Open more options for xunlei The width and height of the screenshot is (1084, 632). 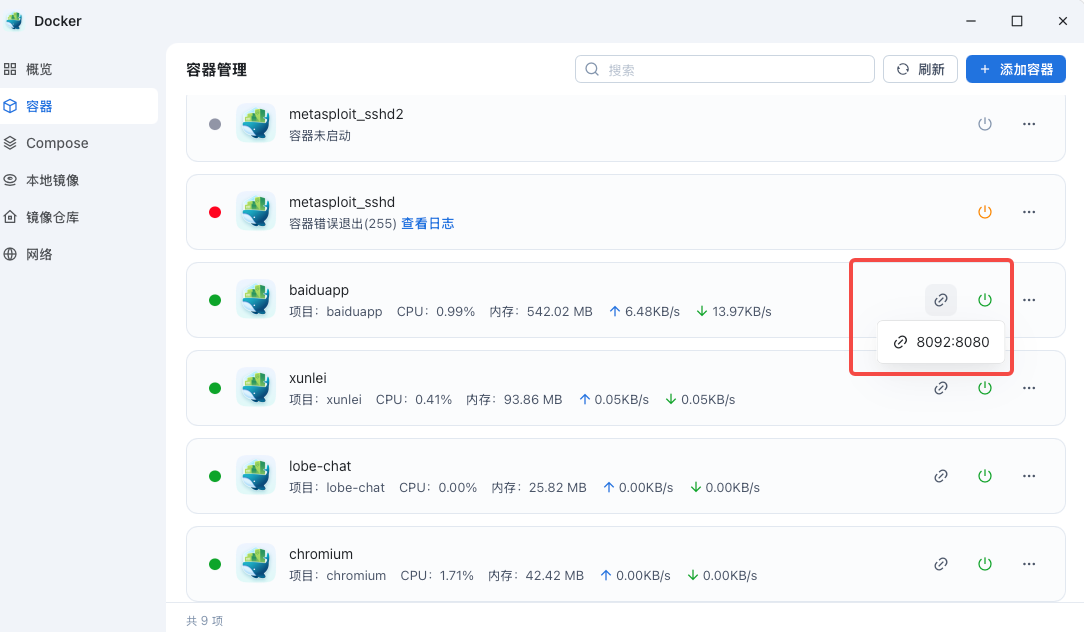point(1029,388)
